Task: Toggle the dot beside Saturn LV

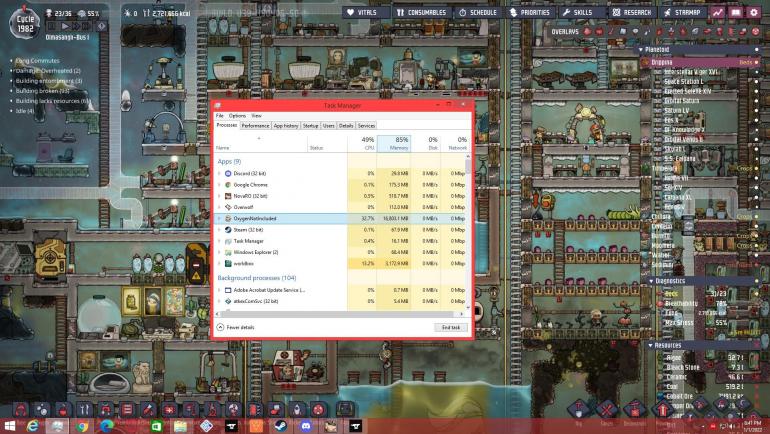Action: [x=756, y=110]
